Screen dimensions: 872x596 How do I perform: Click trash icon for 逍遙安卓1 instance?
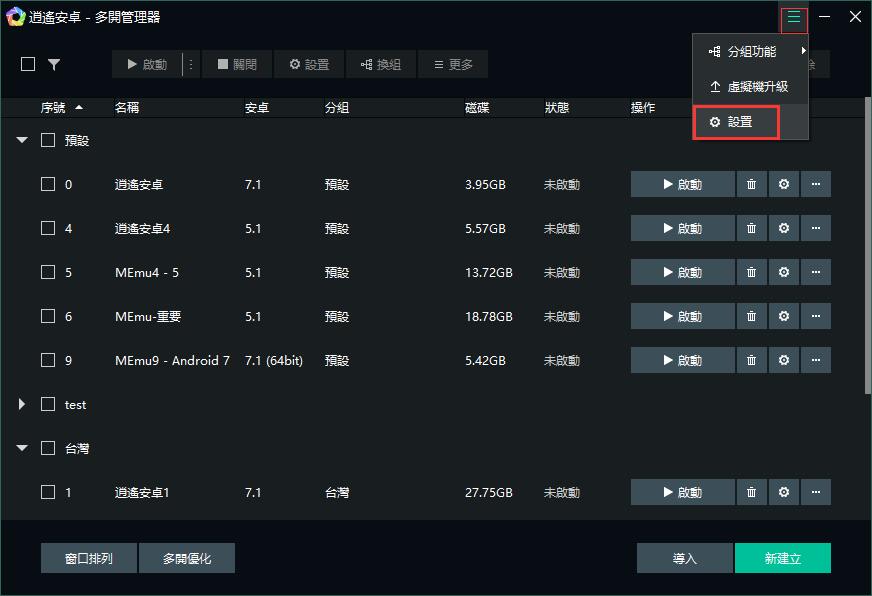751,492
